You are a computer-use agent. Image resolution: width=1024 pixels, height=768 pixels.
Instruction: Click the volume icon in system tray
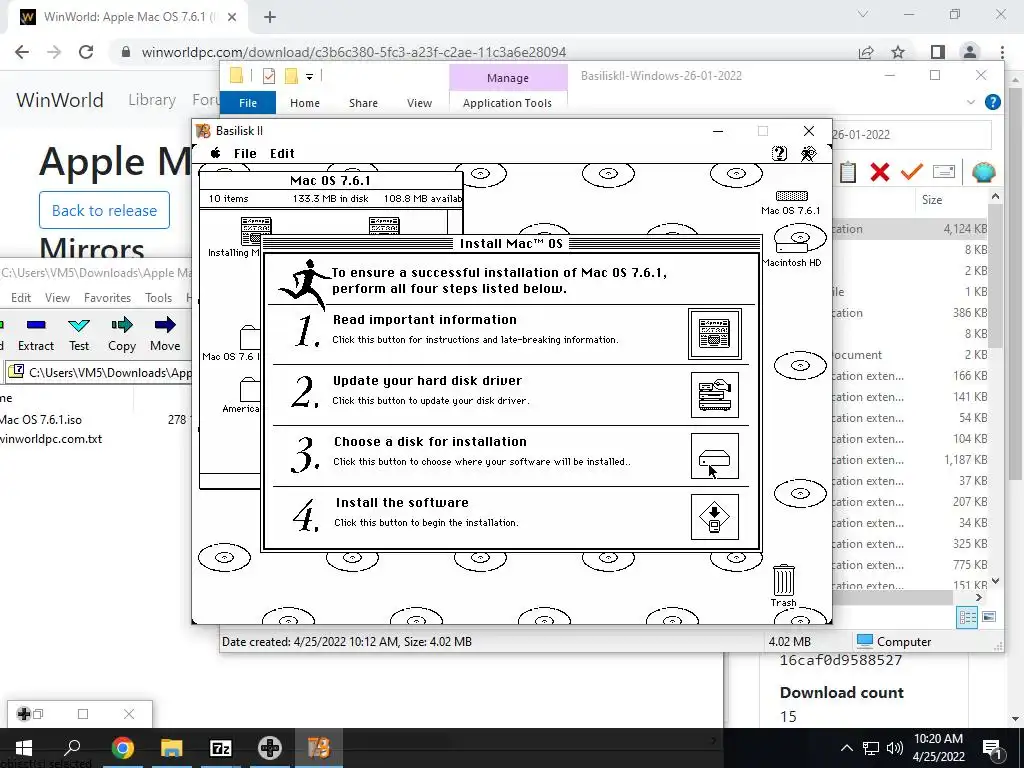point(895,748)
